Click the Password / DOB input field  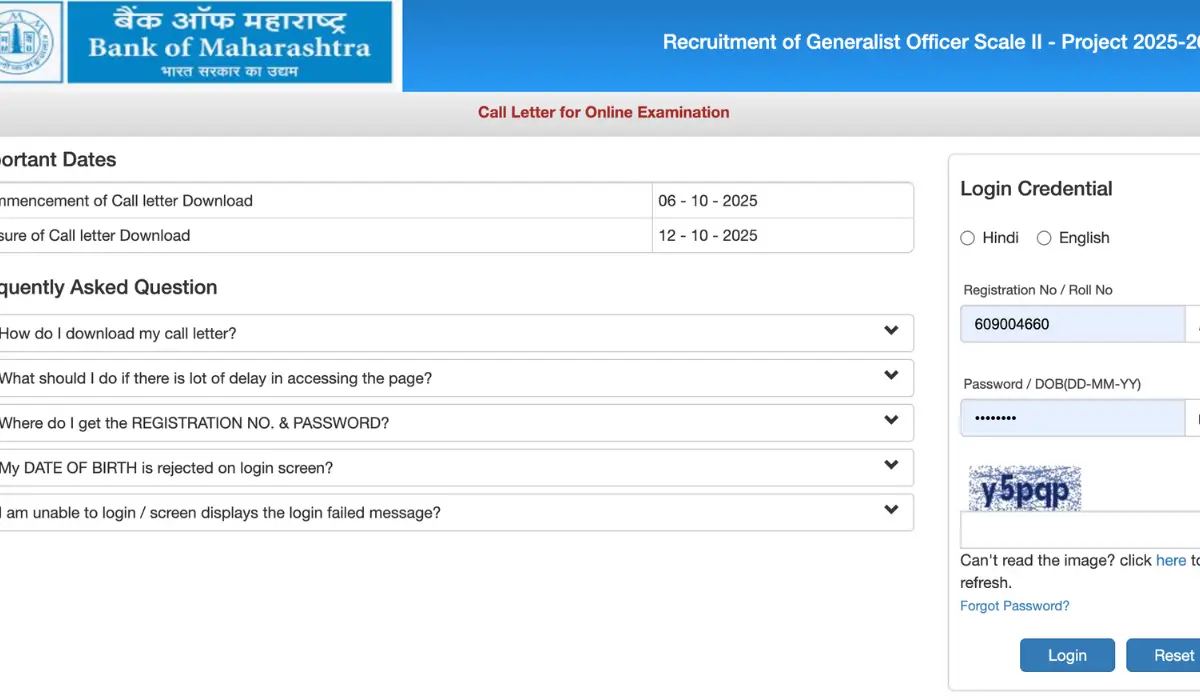[x=1070, y=418]
